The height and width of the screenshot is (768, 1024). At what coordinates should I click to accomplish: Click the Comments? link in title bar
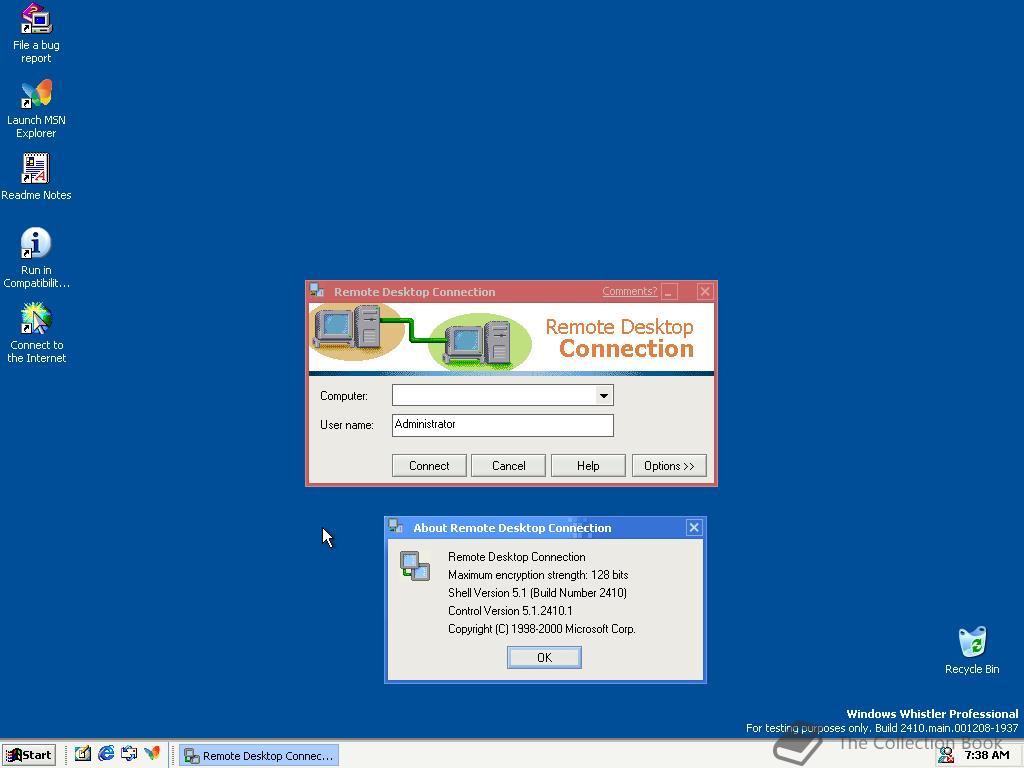630,291
